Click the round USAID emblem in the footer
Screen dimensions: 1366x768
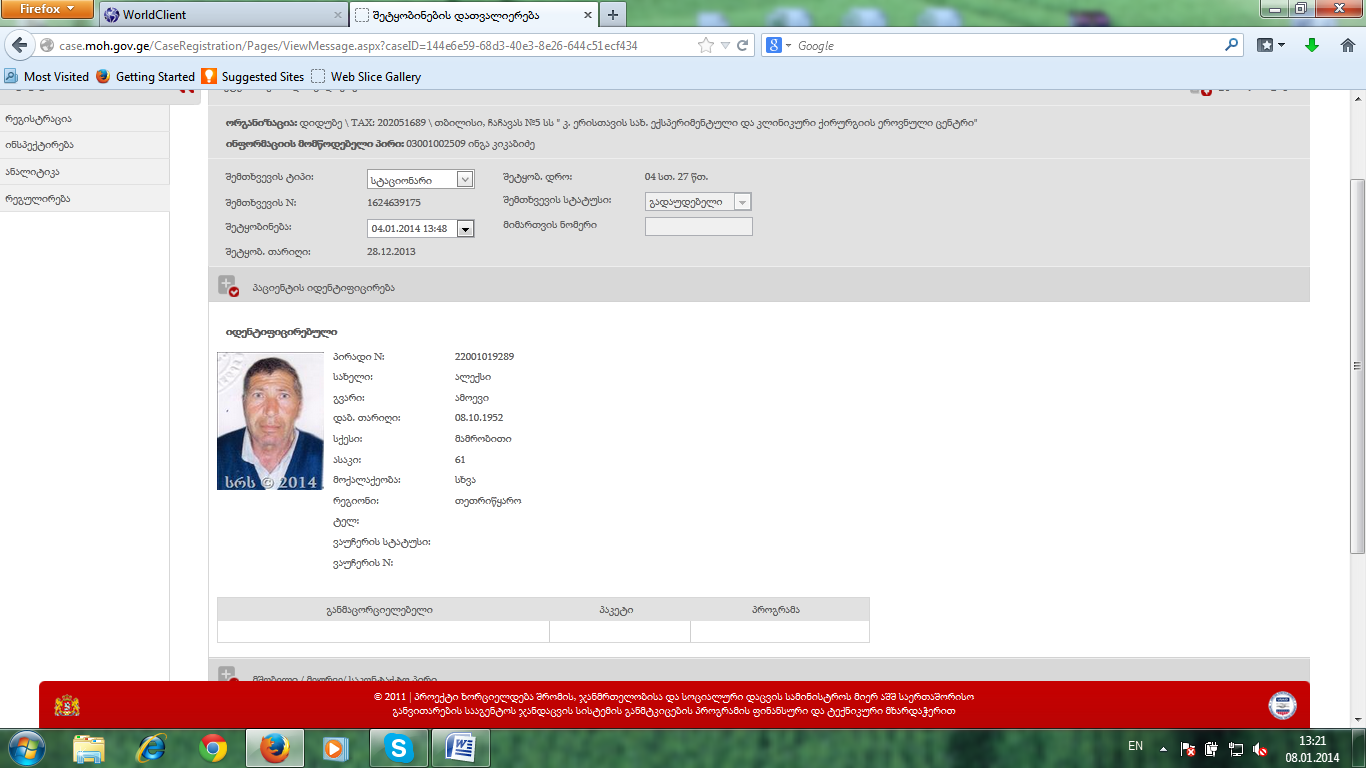(x=1281, y=705)
